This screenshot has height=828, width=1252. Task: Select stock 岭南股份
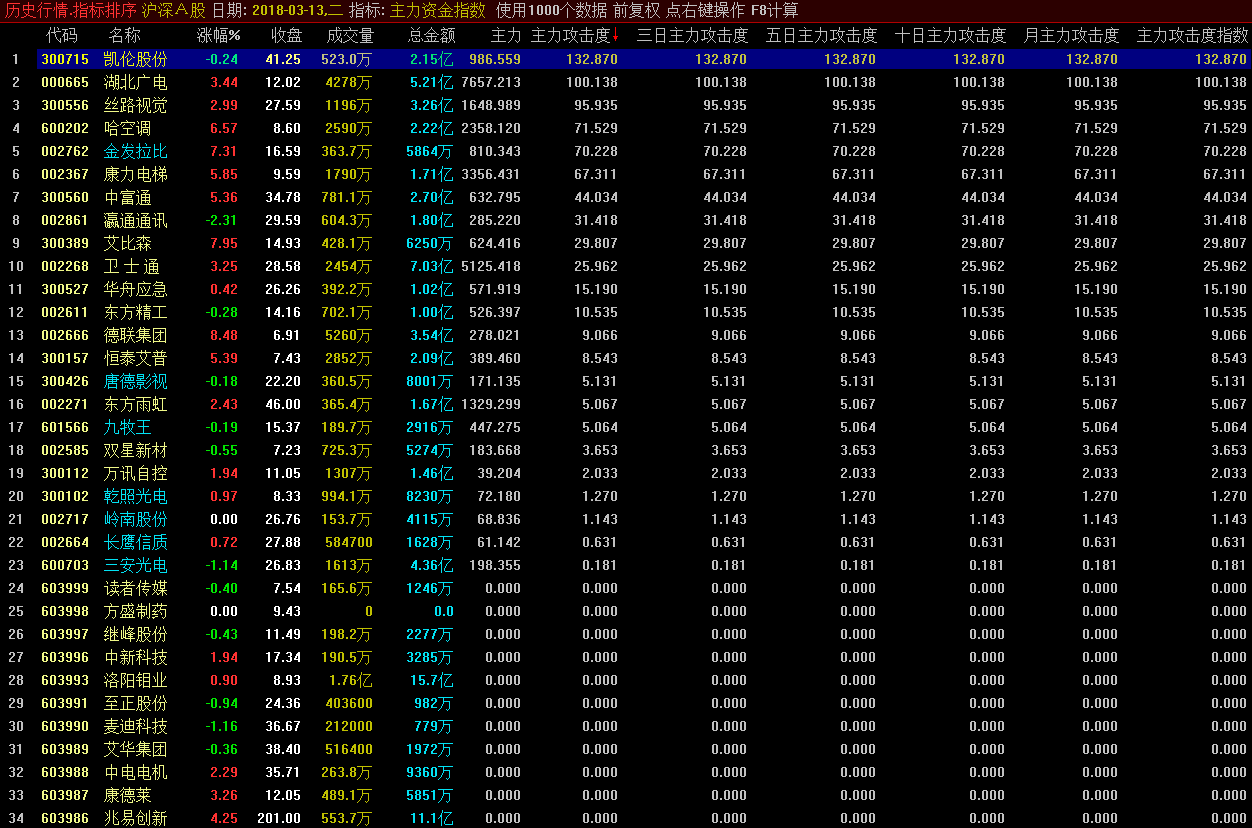(x=136, y=519)
